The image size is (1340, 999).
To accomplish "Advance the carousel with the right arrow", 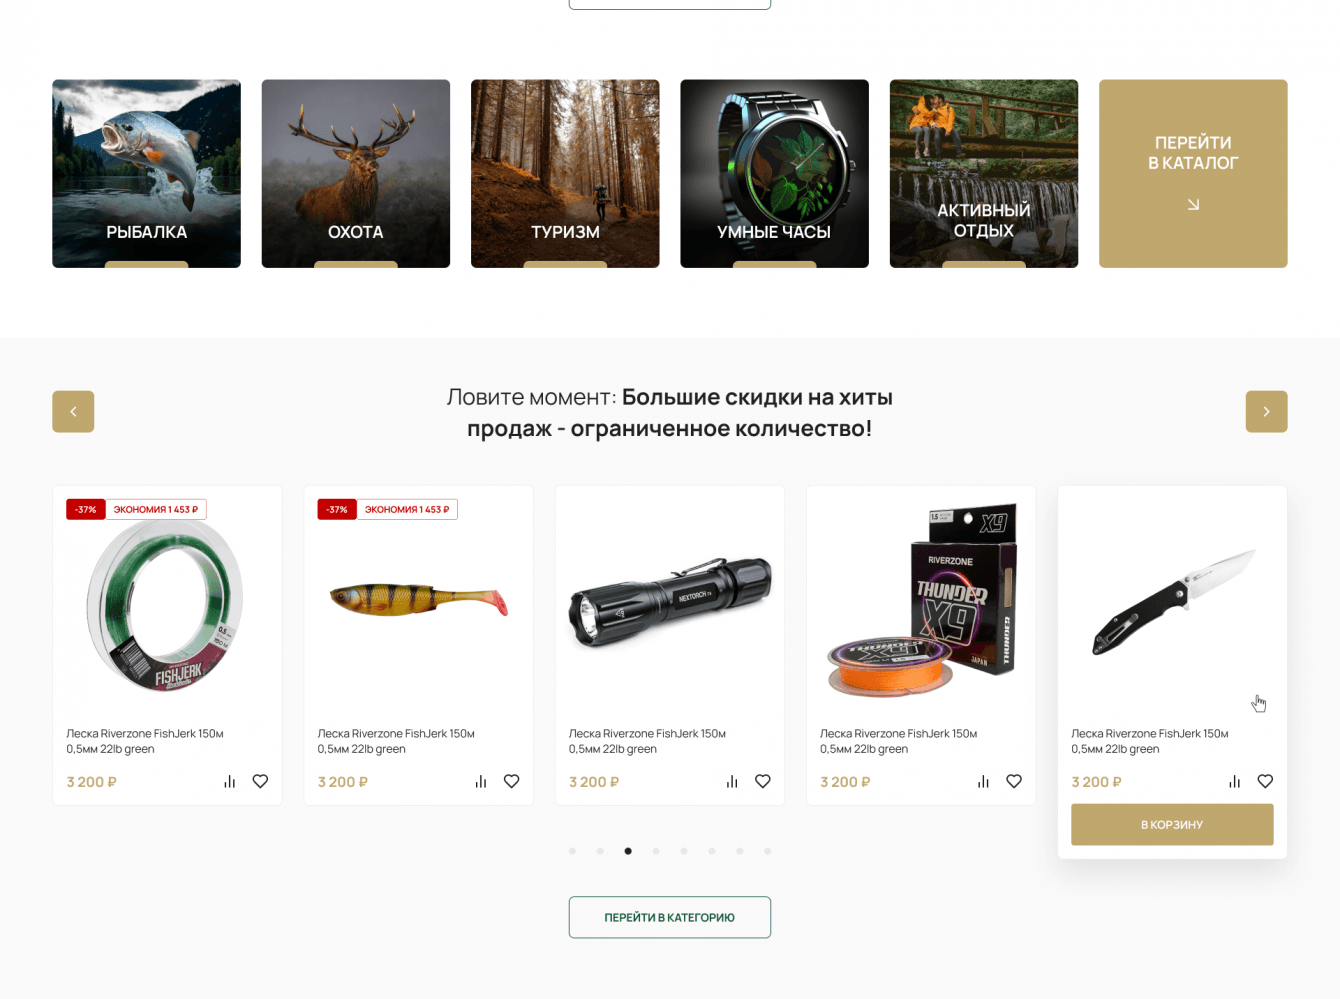I will pyautogui.click(x=1266, y=411).
